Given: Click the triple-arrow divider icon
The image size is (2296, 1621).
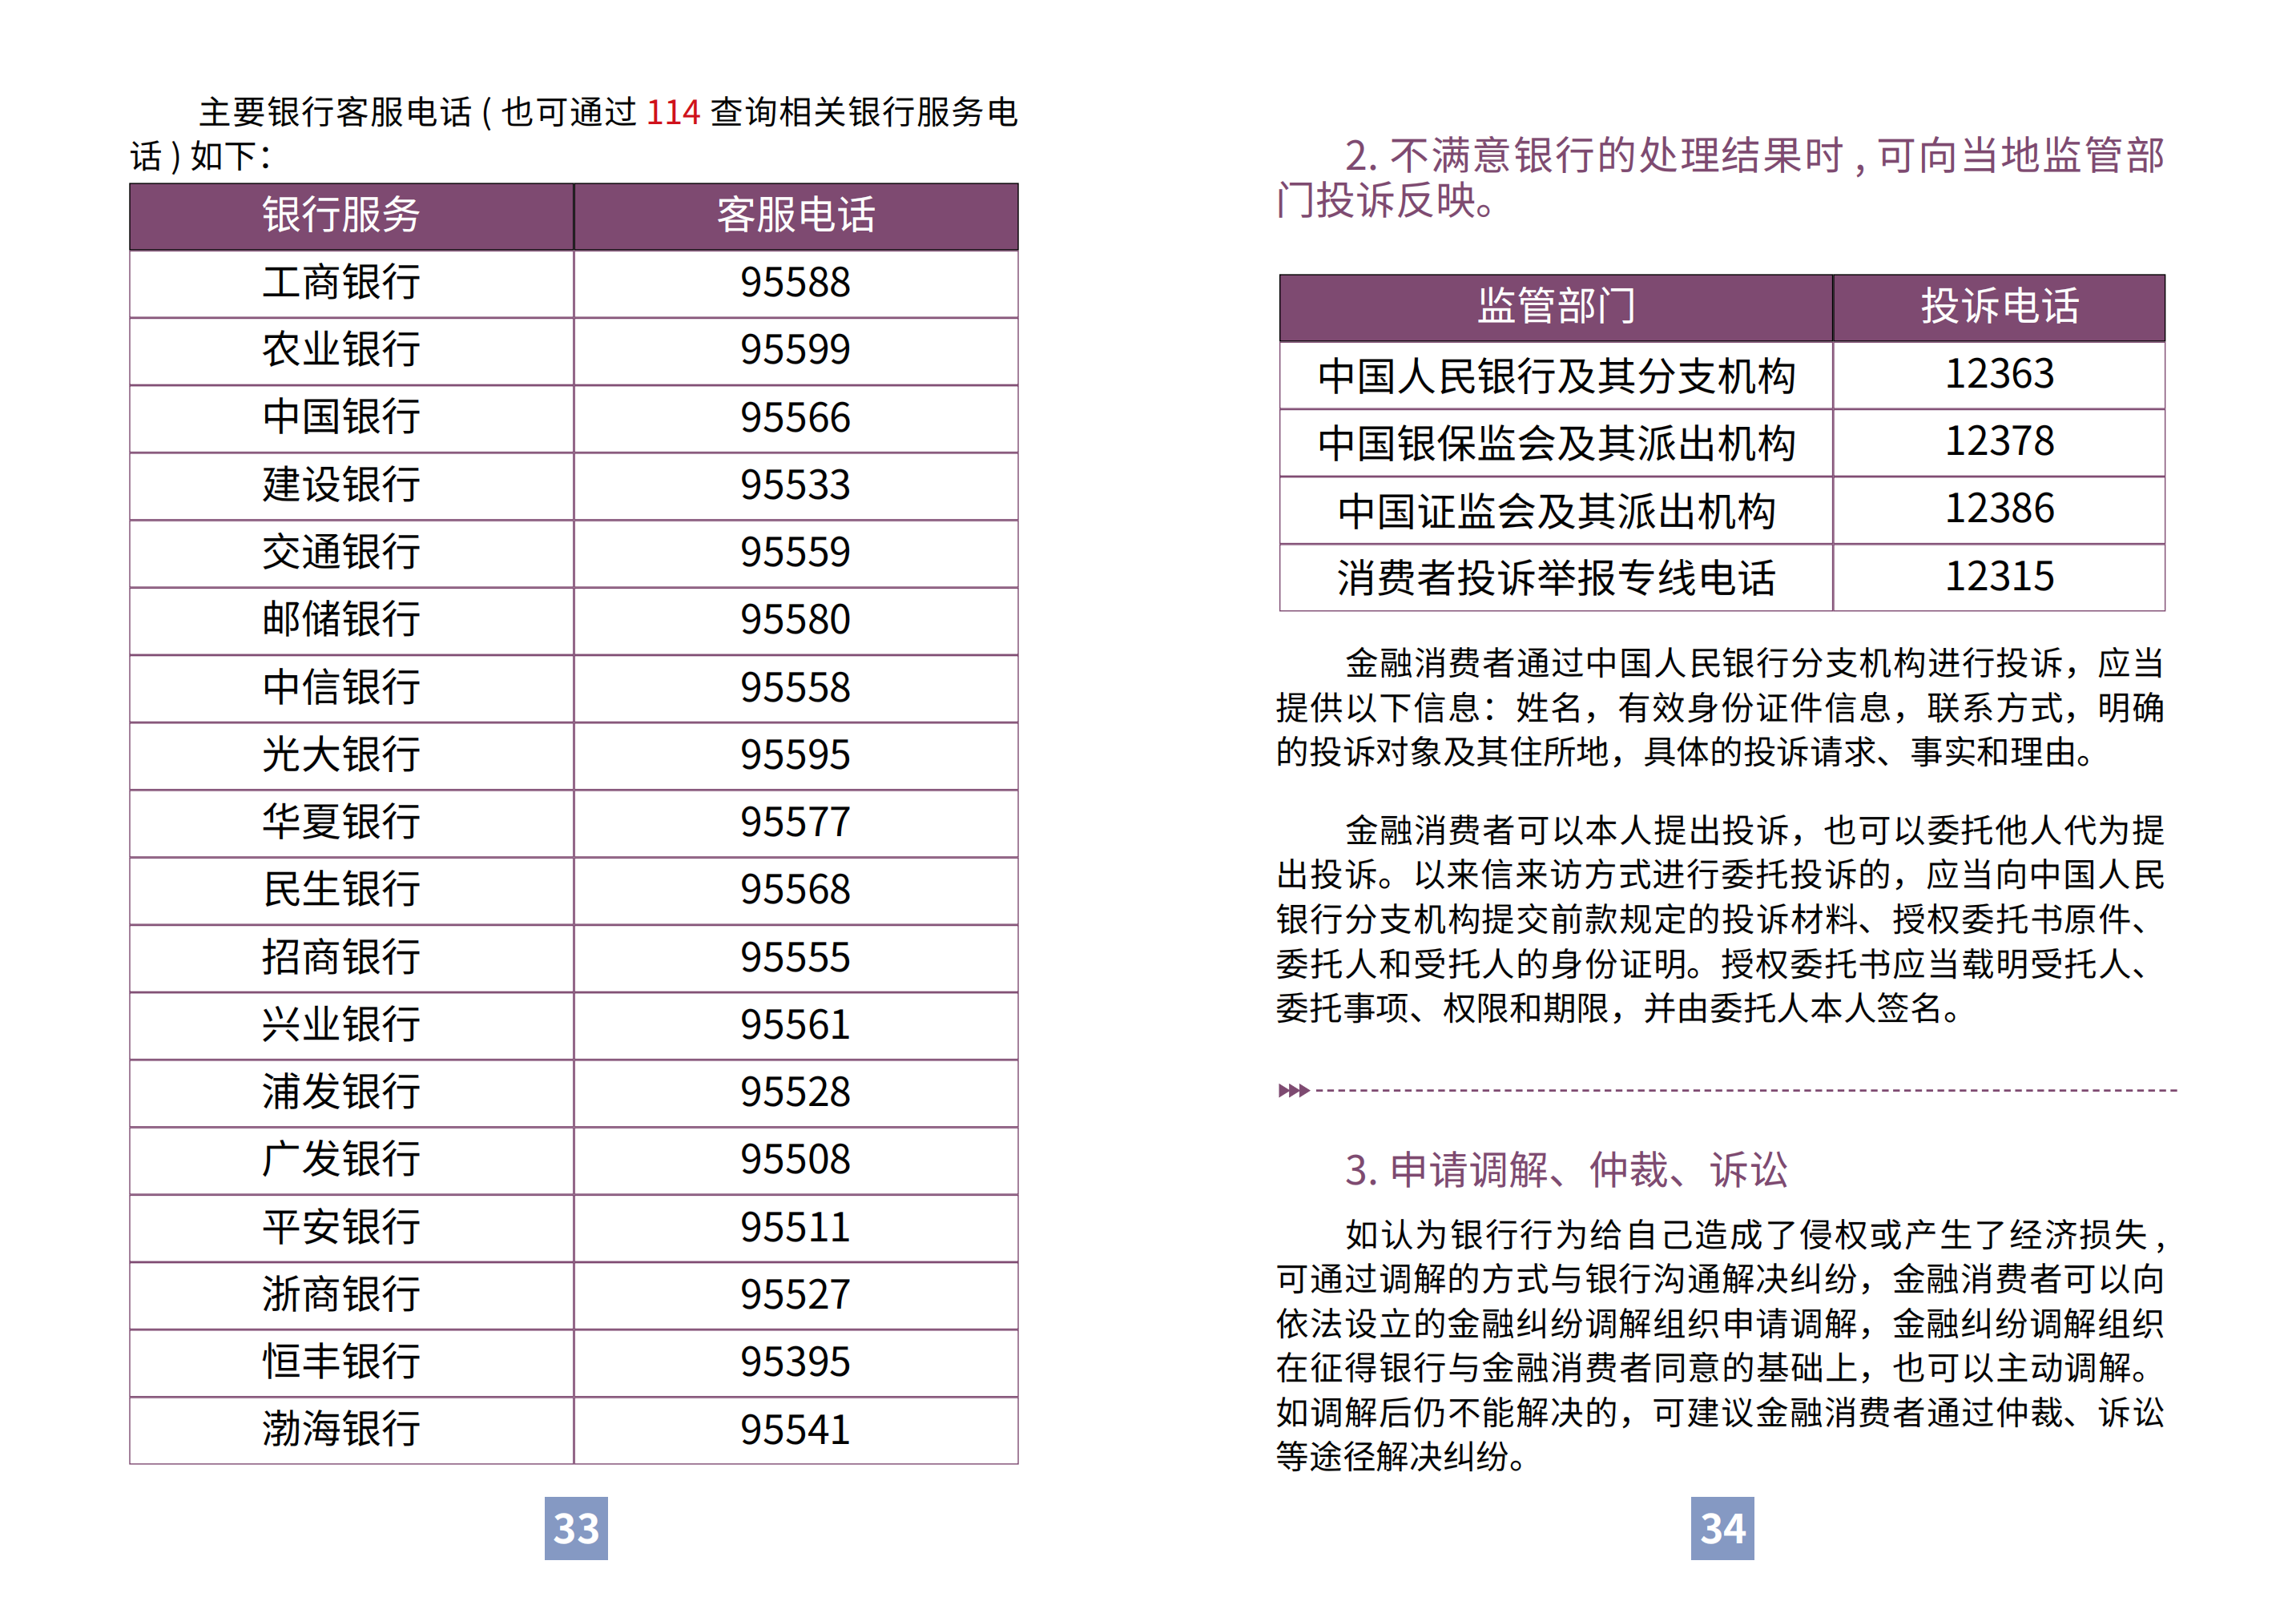Looking at the screenshot, I should coord(1293,1090).
